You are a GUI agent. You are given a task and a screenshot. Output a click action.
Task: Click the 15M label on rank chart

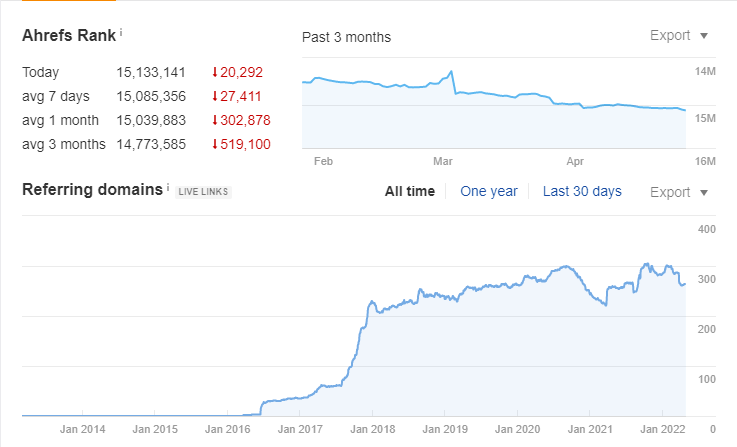tap(705, 118)
